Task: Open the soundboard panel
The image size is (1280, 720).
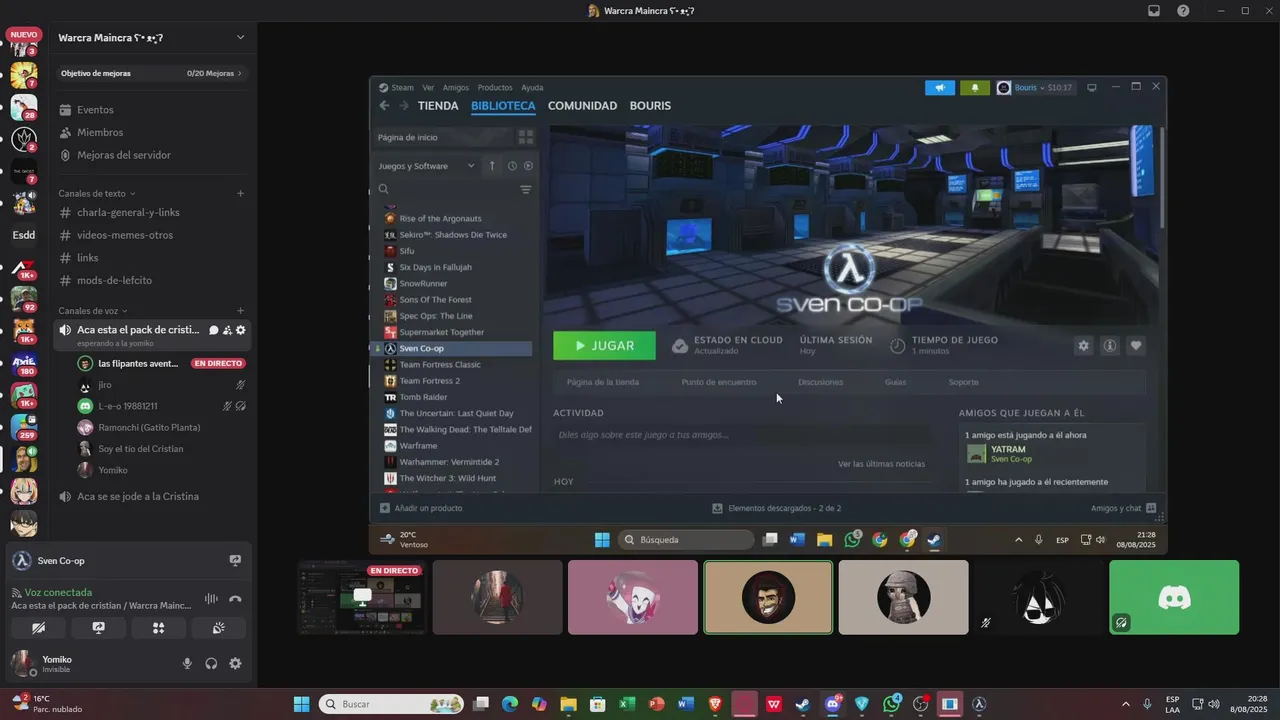Action: 218,628
